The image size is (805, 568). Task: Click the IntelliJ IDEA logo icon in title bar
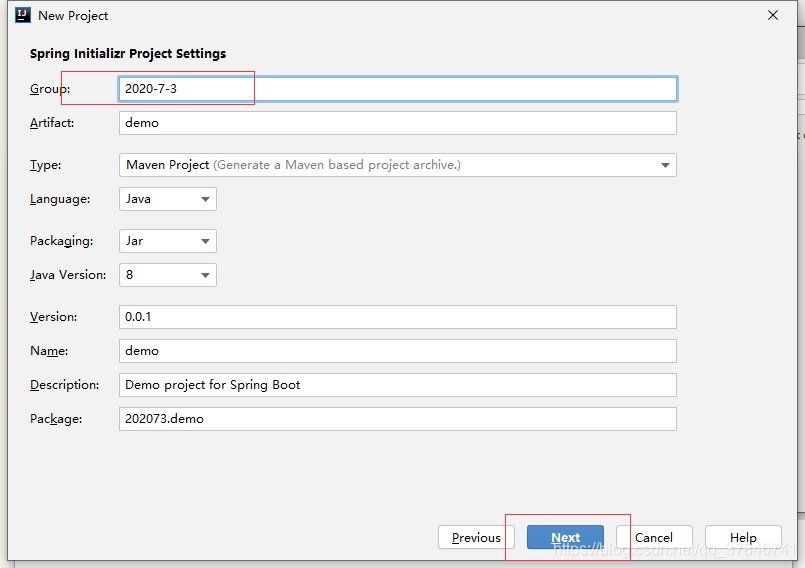pos(23,15)
